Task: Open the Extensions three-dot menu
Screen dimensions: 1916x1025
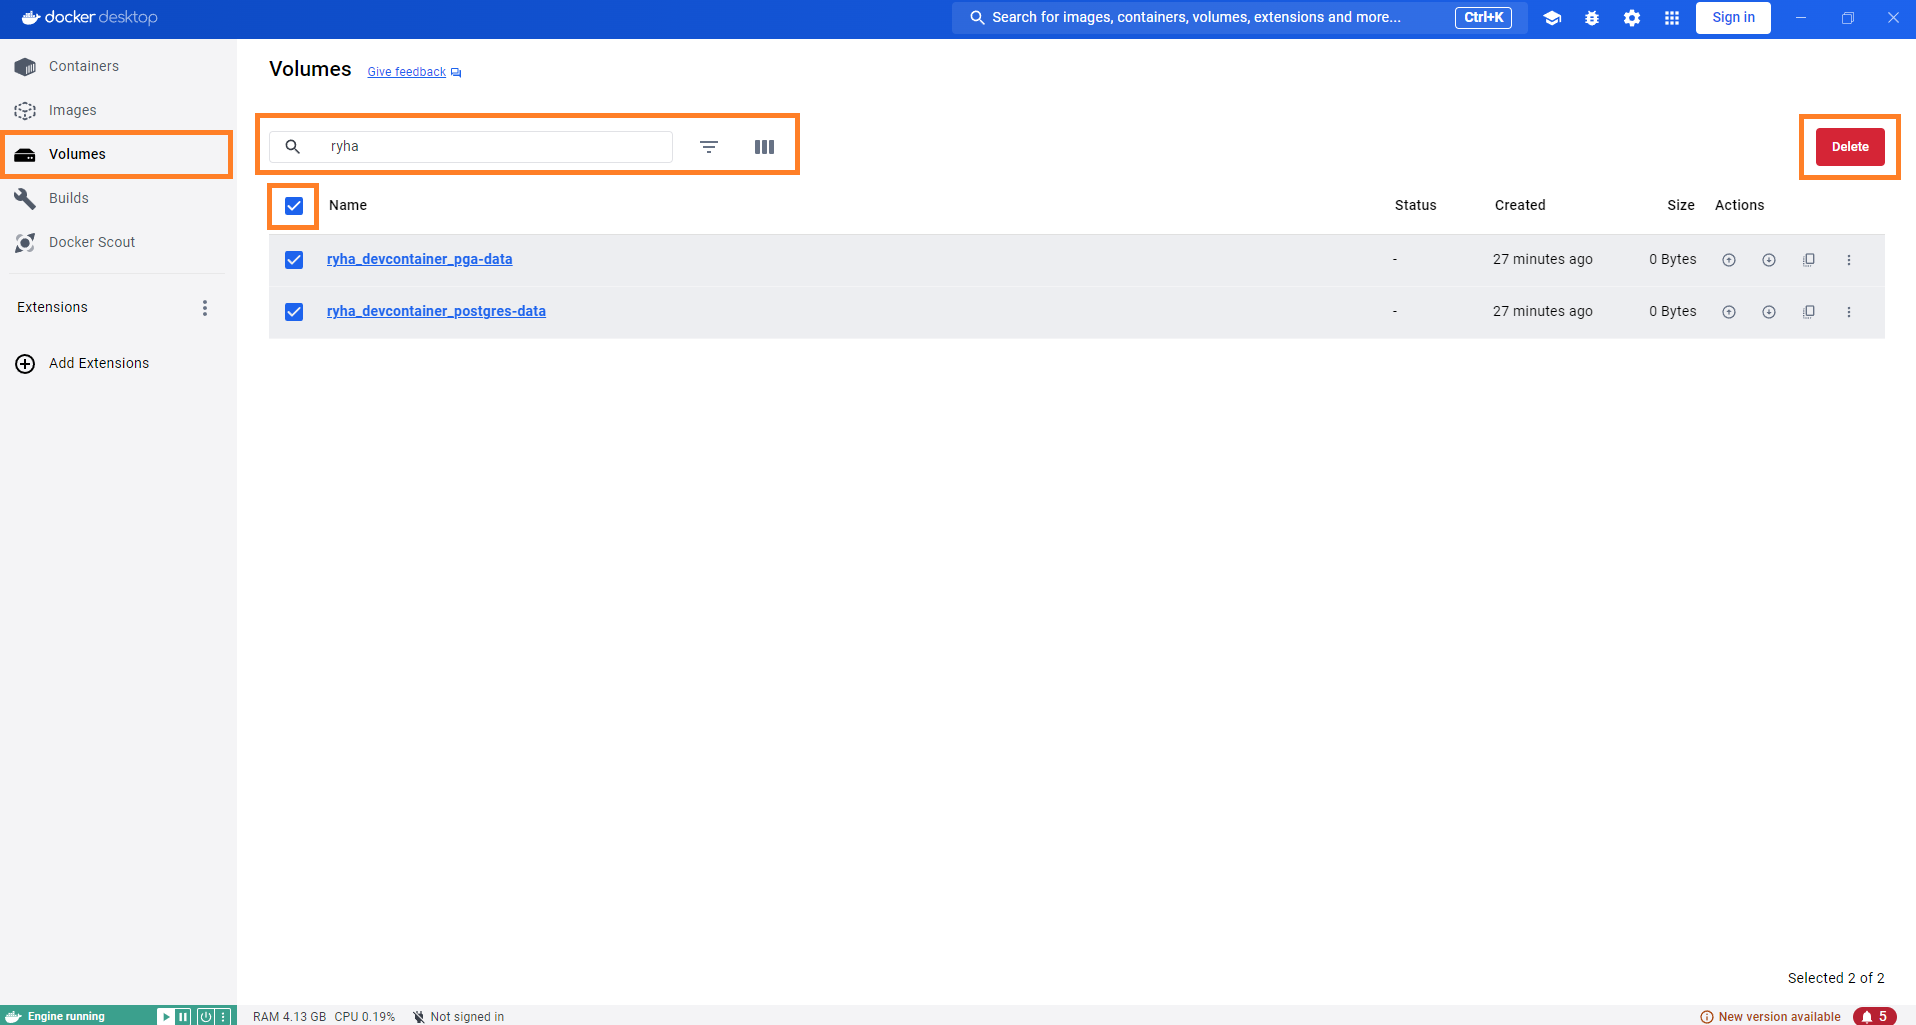Action: [205, 308]
